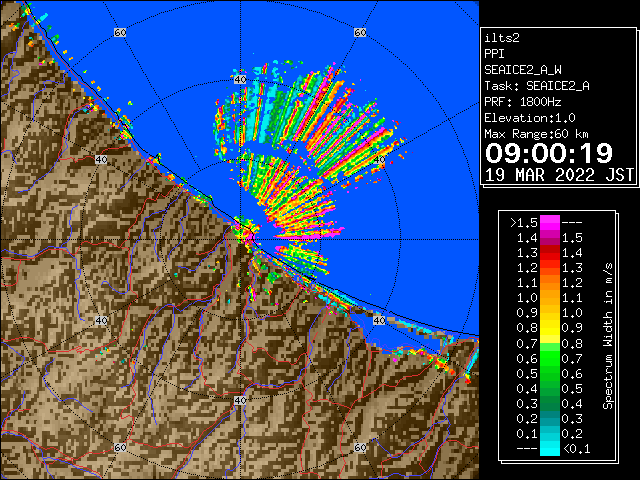This screenshot has height=480, width=640.
Task: Click the radar site at the range rings' center
Action: [240, 240]
